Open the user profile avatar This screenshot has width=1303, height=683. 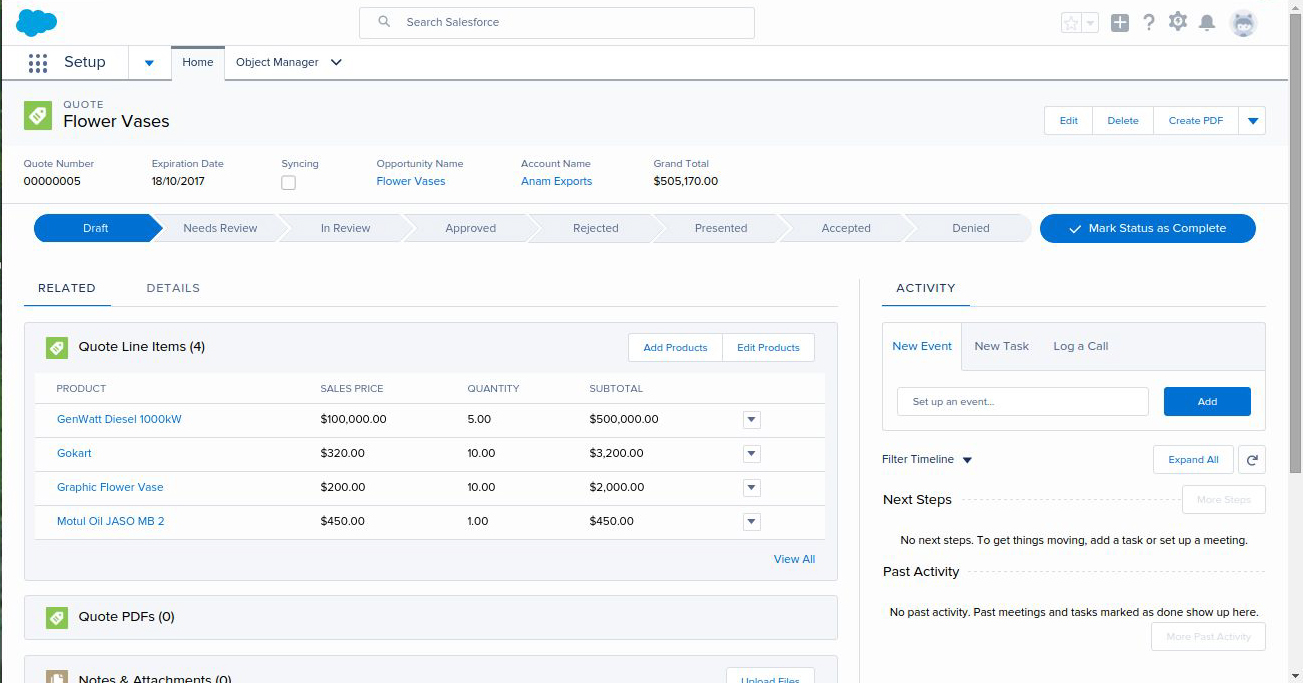click(x=1243, y=22)
